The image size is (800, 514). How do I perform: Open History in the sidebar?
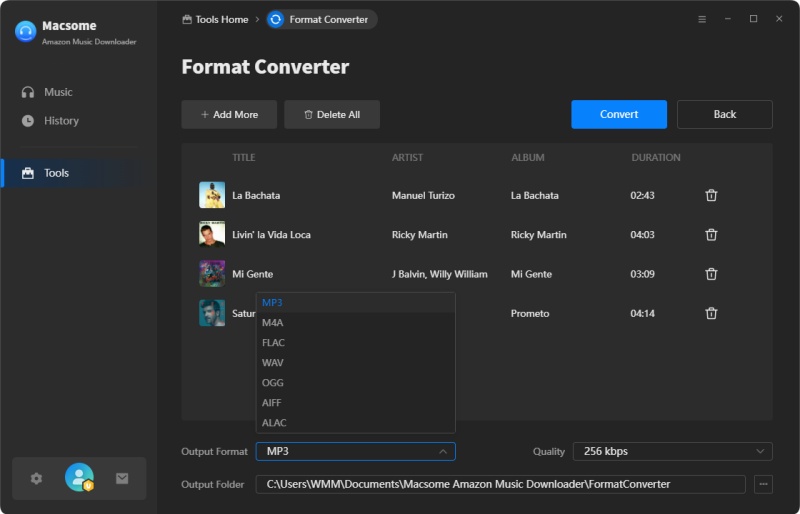click(x=50, y=120)
